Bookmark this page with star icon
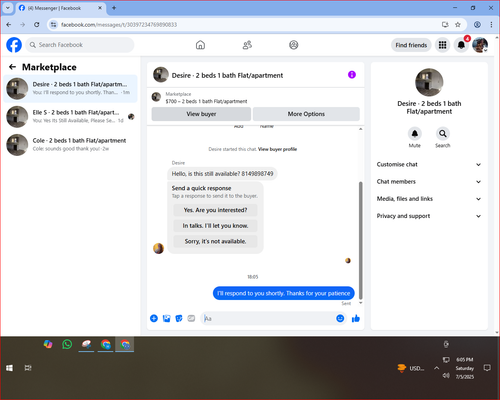Viewport: 500px width, 400px height. tap(458, 25)
